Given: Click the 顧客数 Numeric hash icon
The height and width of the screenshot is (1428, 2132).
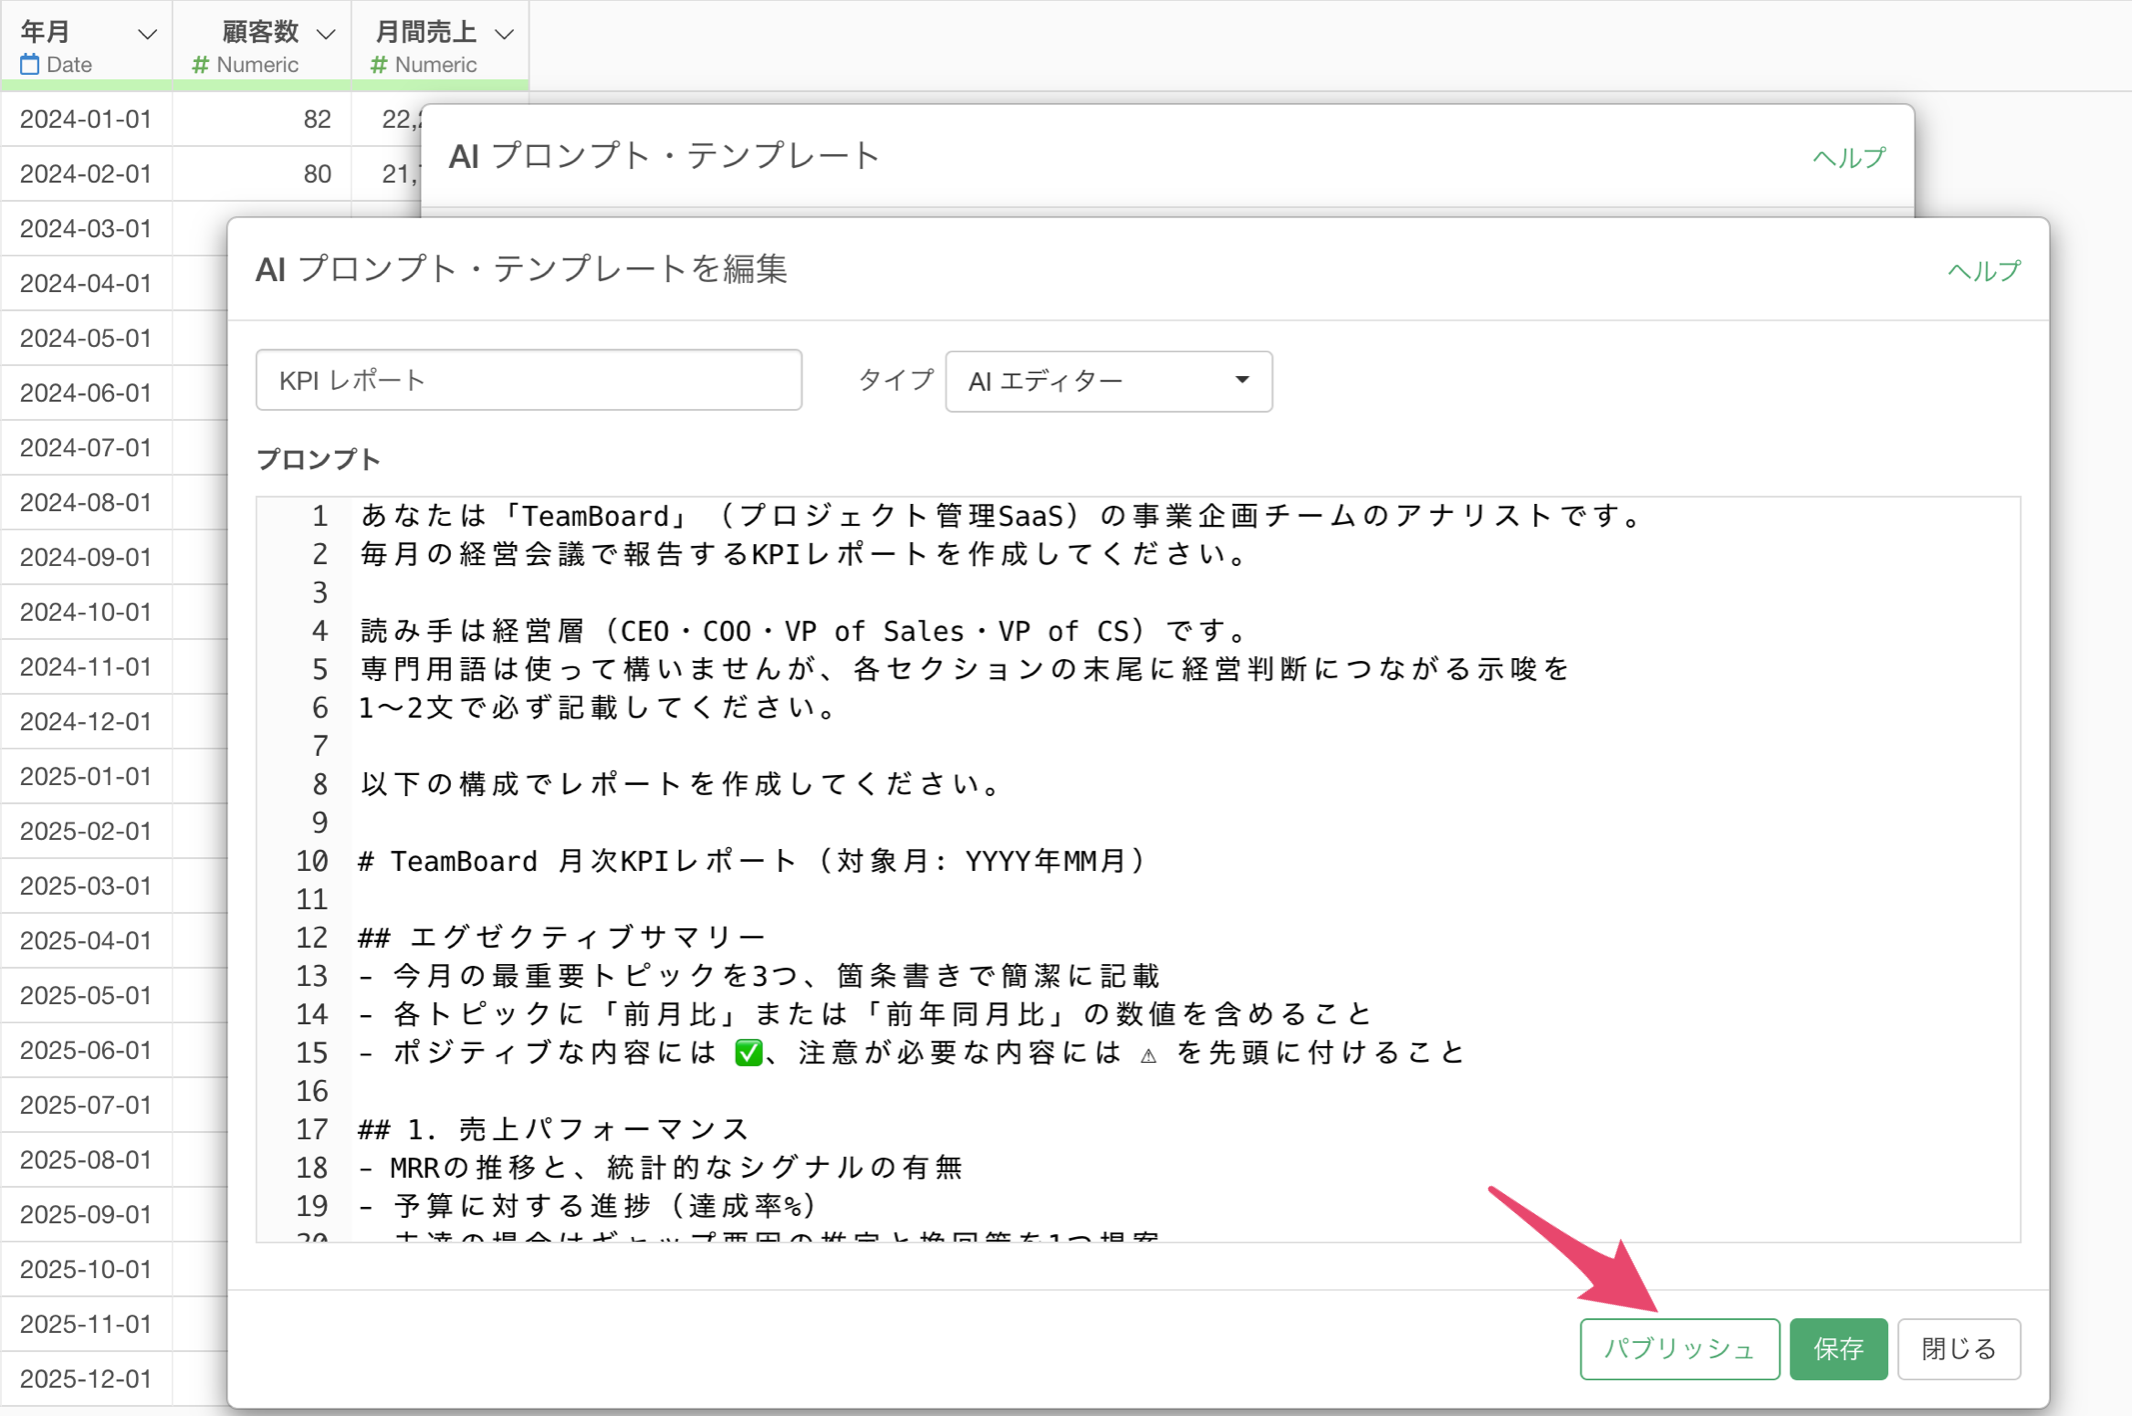Looking at the screenshot, I should (201, 65).
